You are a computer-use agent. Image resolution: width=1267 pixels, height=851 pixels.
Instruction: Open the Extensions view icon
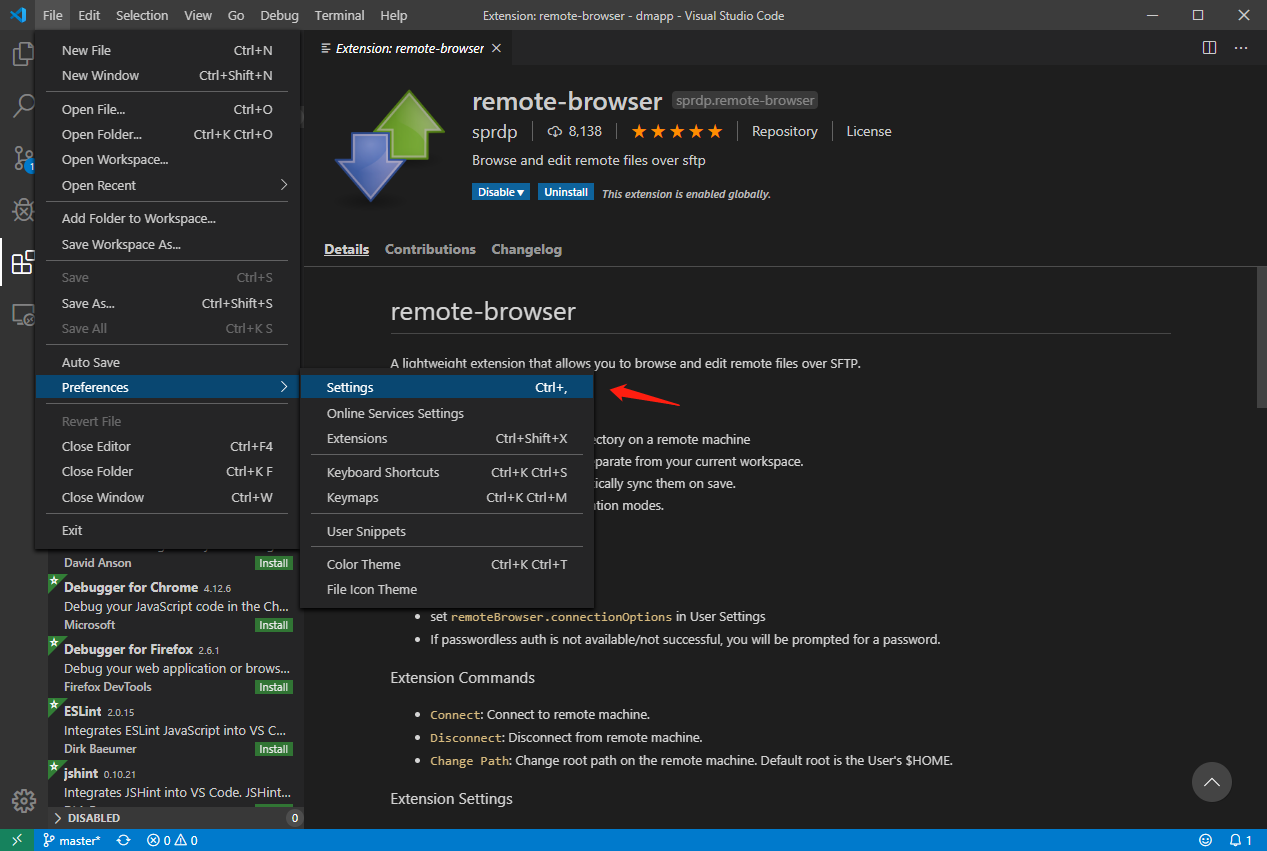coord(23,263)
